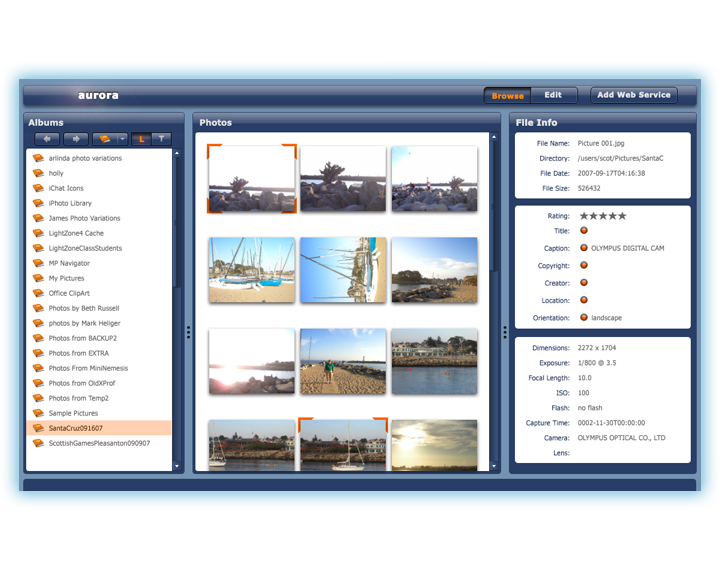Click the orange dot next to Orientation
The image size is (720, 570).
pyautogui.click(x=584, y=317)
